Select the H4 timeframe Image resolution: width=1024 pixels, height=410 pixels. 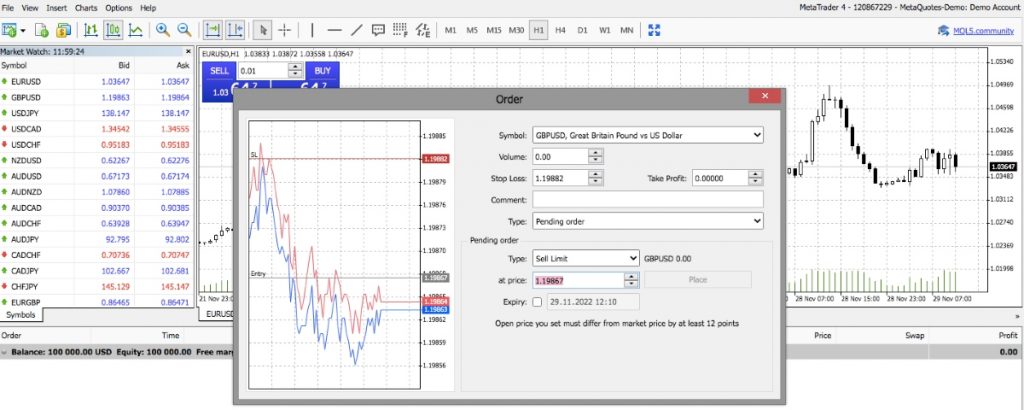(x=560, y=30)
